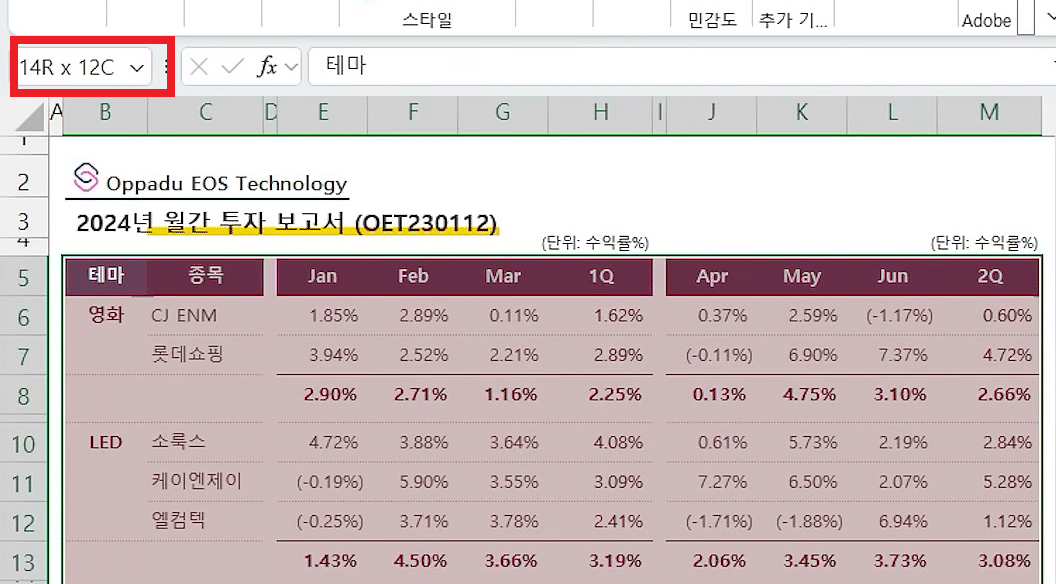Click the 테마 header cell

point(106,275)
